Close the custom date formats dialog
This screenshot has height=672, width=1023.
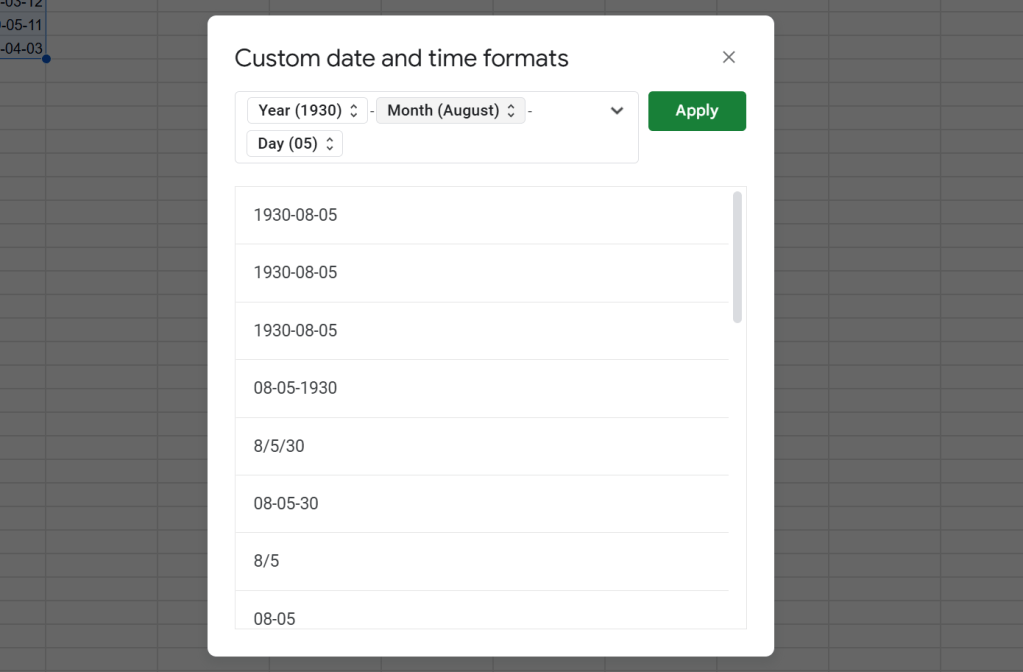point(729,58)
